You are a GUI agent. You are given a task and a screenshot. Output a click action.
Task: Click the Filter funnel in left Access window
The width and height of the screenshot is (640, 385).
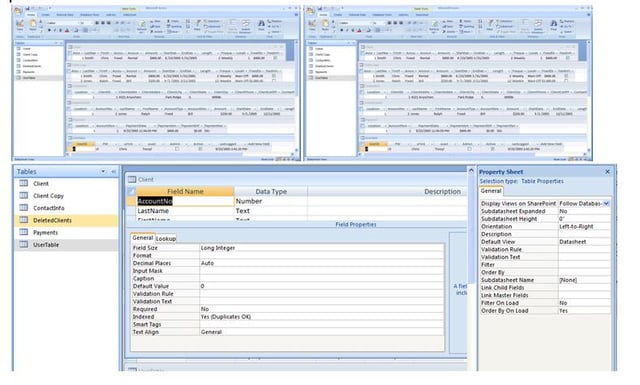(x=197, y=24)
